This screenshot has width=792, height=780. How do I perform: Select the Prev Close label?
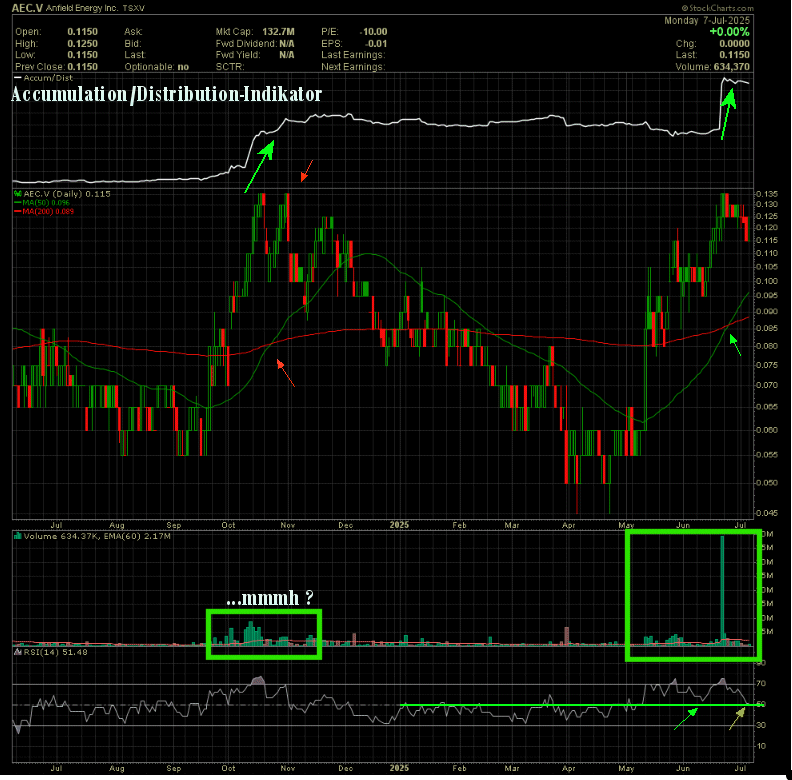[x=40, y=67]
